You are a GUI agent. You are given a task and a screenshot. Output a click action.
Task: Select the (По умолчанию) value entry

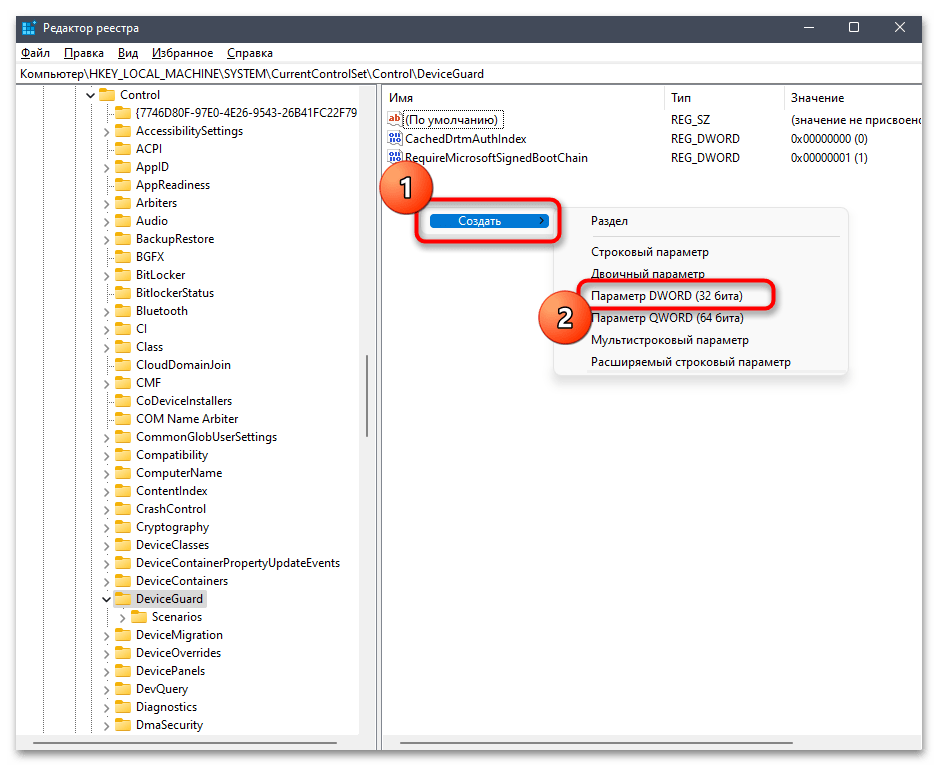[452, 120]
